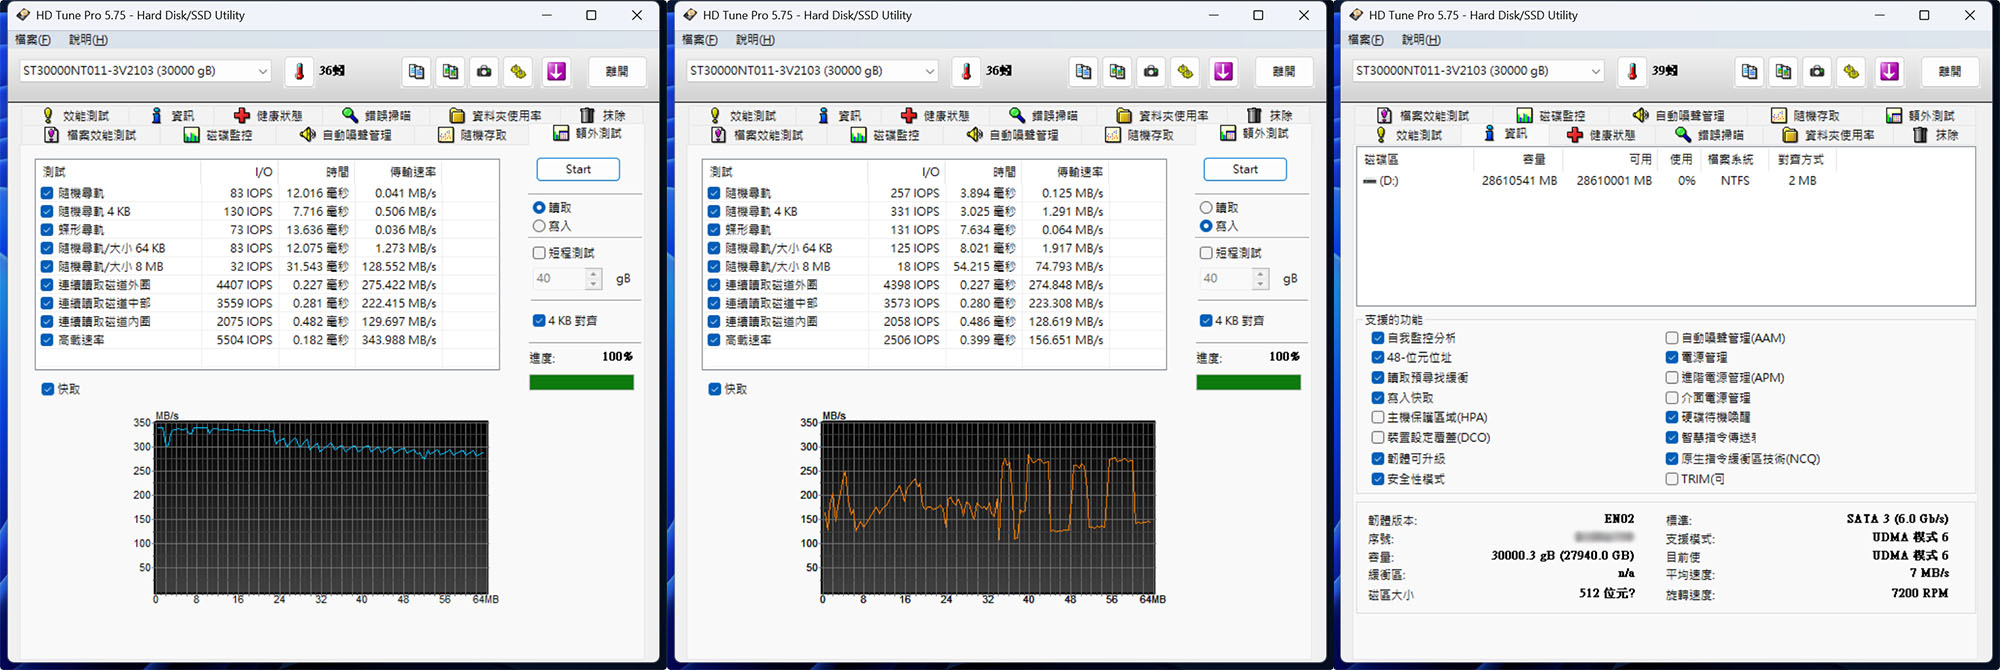Click the temperature thermometer icon in left window
Viewport: 2000px width, 670px height.
(x=299, y=71)
